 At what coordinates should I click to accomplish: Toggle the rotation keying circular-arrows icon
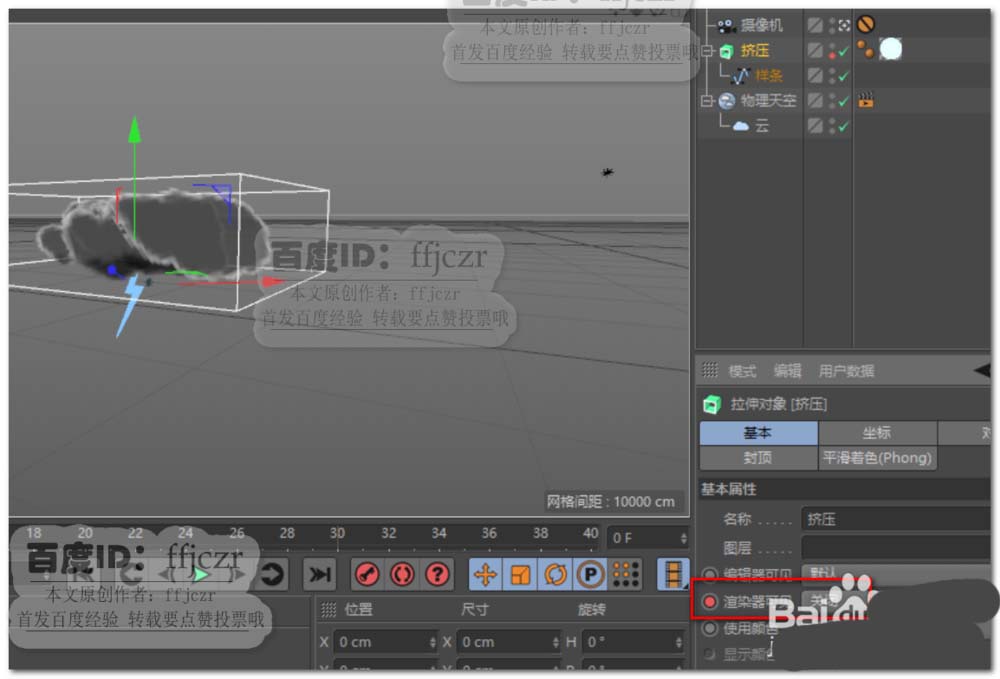click(555, 574)
